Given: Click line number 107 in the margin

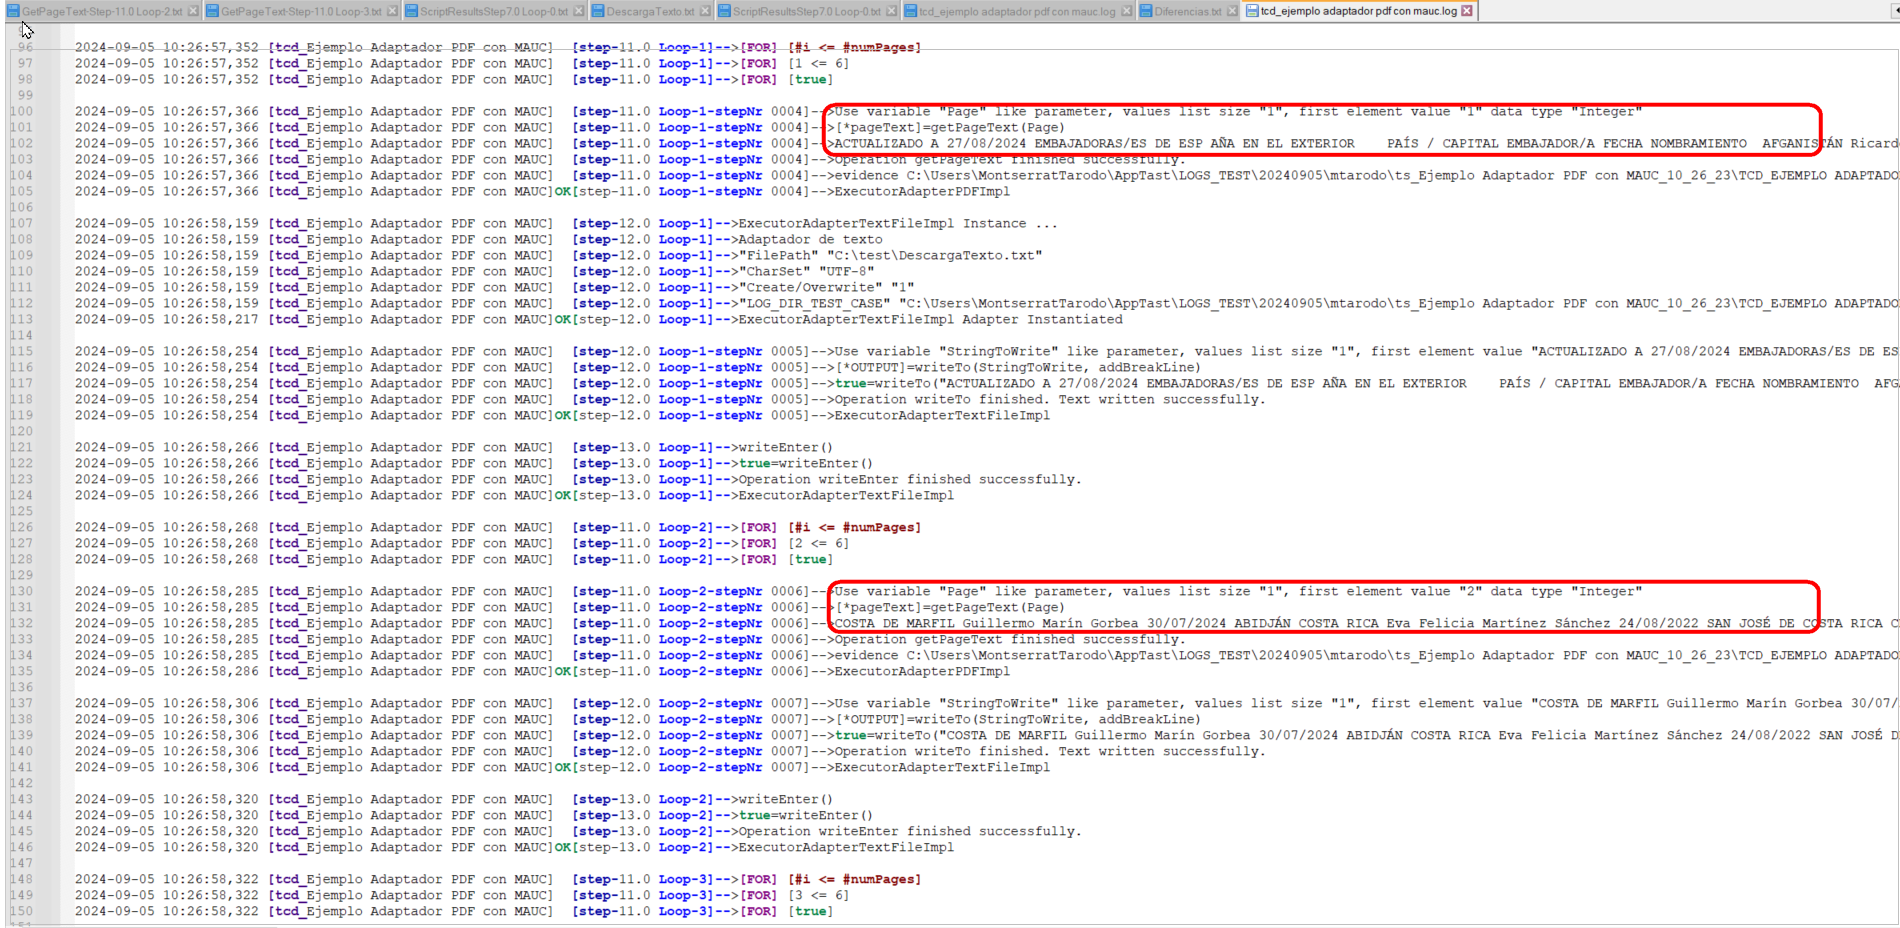Looking at the screenshot, I should [22, 224].
